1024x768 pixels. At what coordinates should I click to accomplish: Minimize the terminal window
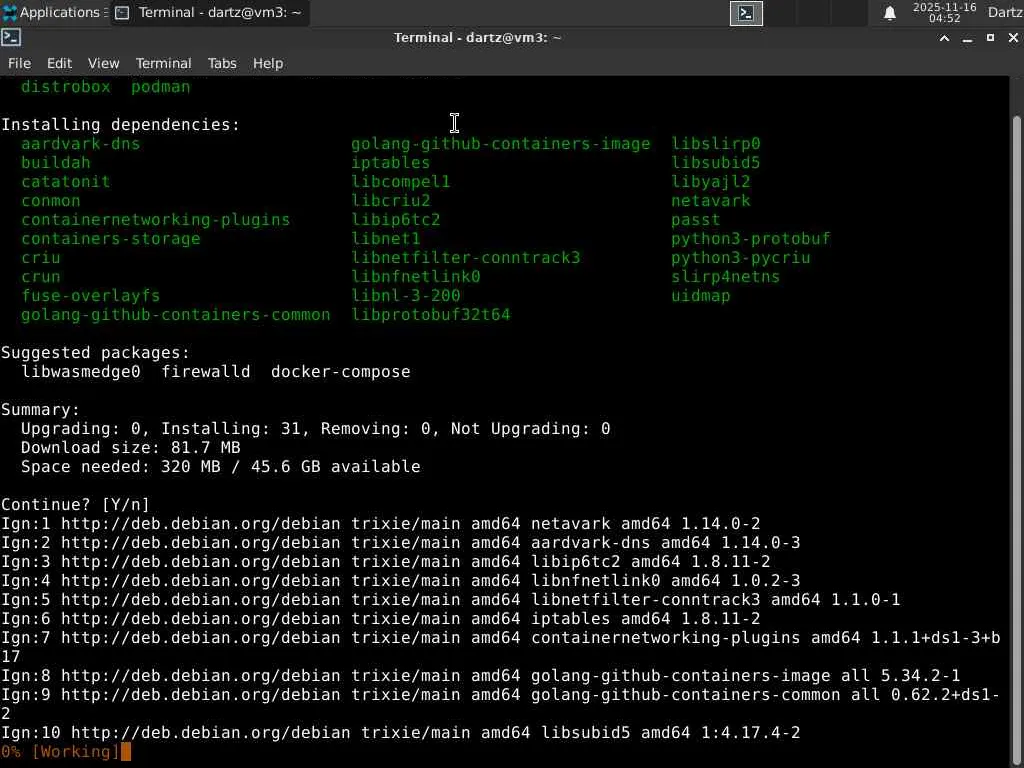click(967, 38)
